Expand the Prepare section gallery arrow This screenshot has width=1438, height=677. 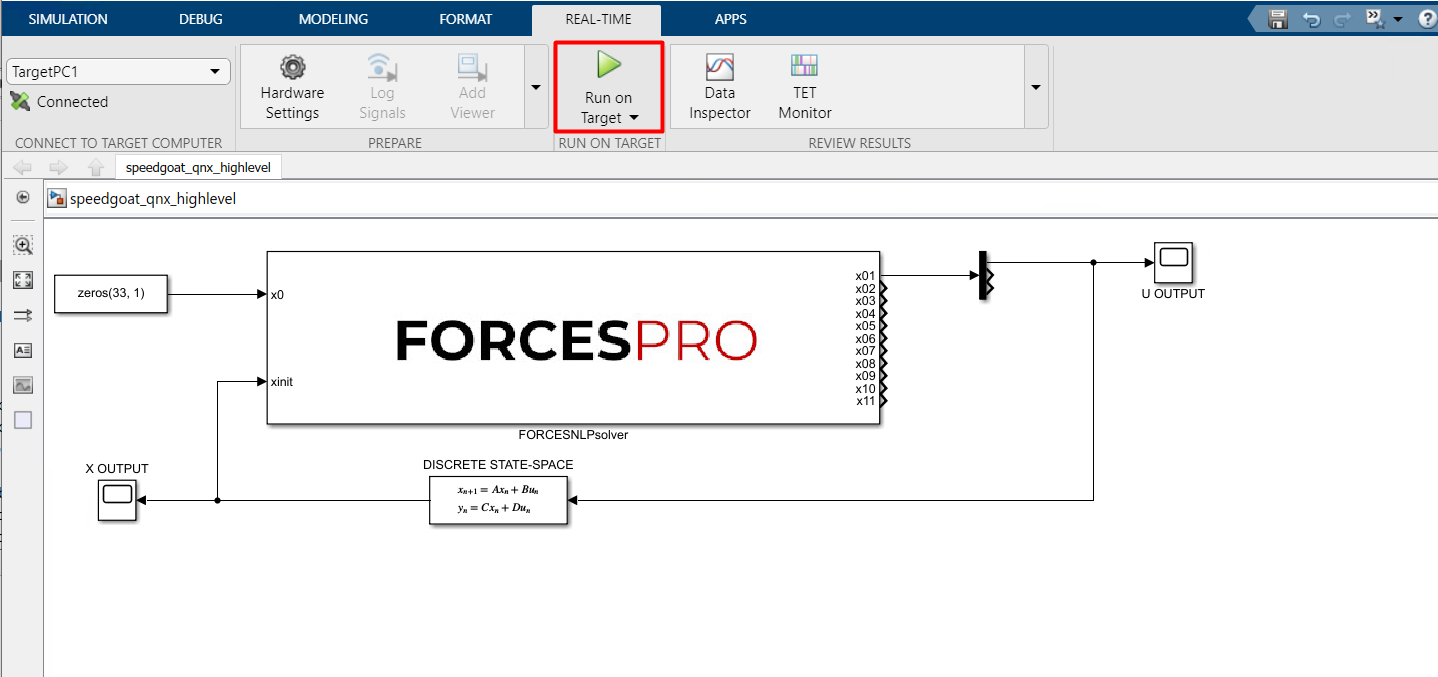(x=535, y=87)
